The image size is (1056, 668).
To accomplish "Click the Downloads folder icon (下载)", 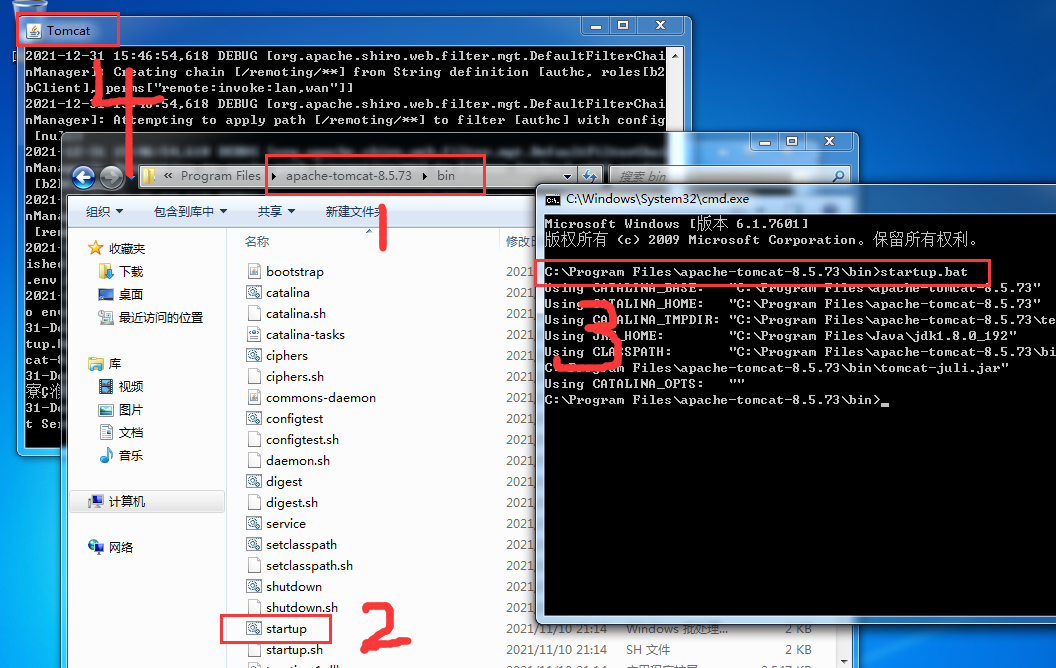I will 106,271.
